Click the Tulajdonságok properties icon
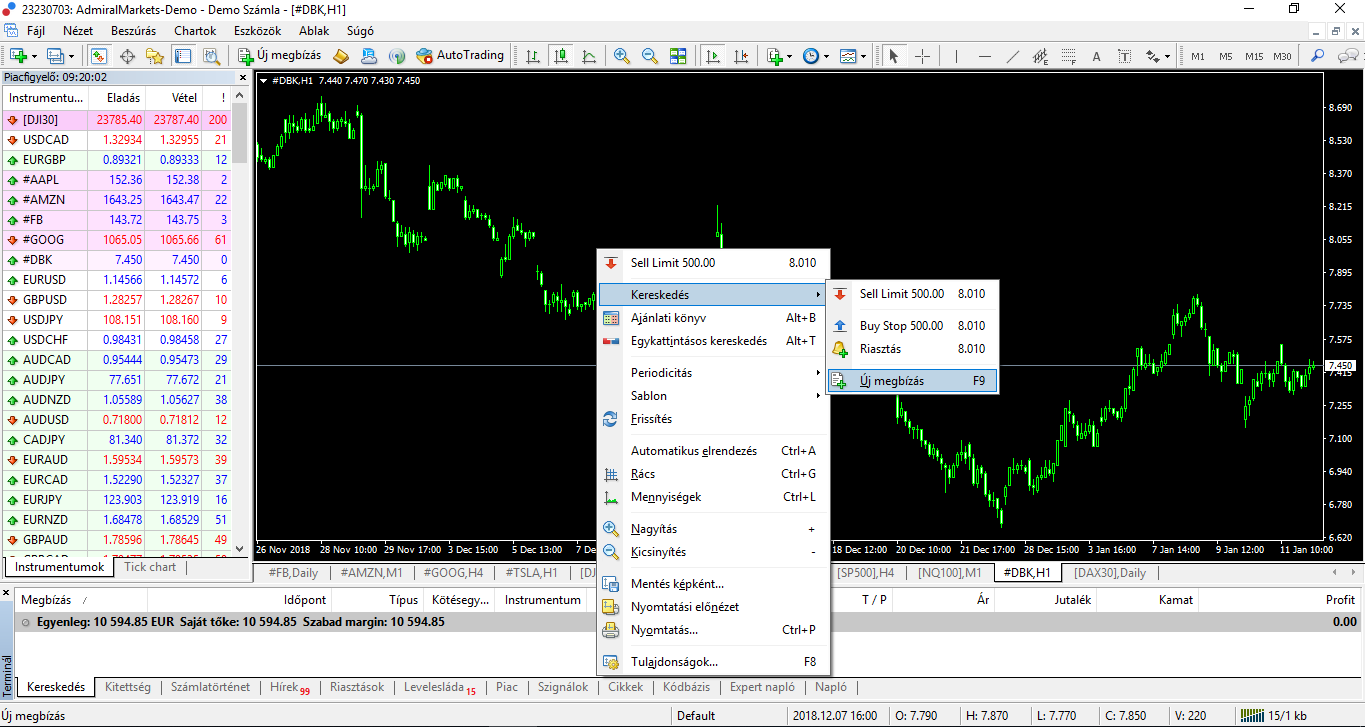Viewport: 1365px width, 727px height. 611,662
